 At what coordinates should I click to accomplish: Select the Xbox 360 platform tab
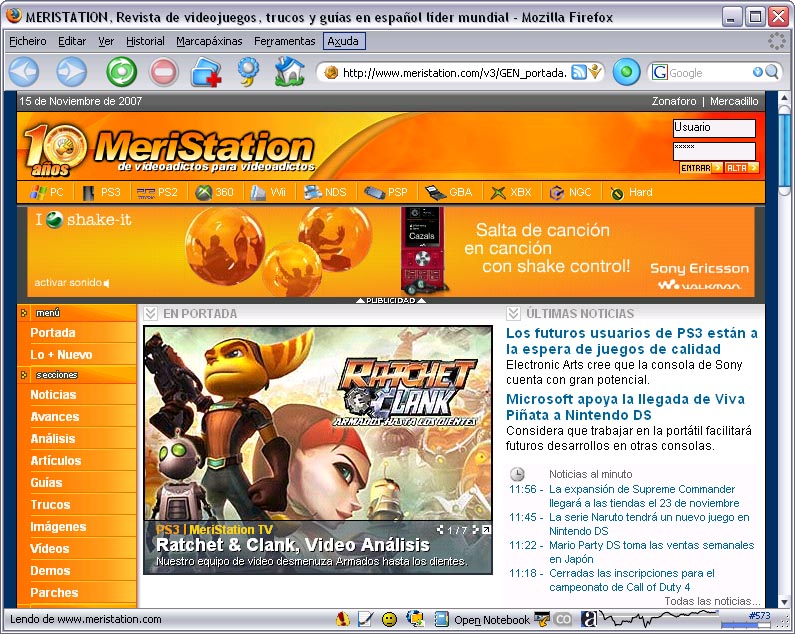215,192
